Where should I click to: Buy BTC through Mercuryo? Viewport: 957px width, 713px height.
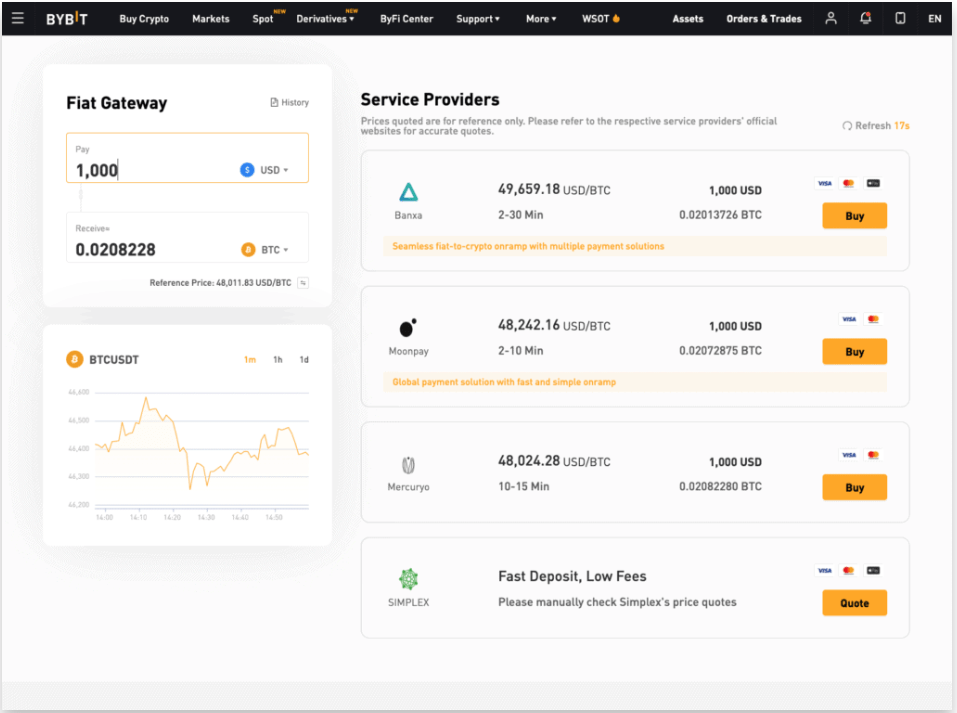(x=854, y=487)
